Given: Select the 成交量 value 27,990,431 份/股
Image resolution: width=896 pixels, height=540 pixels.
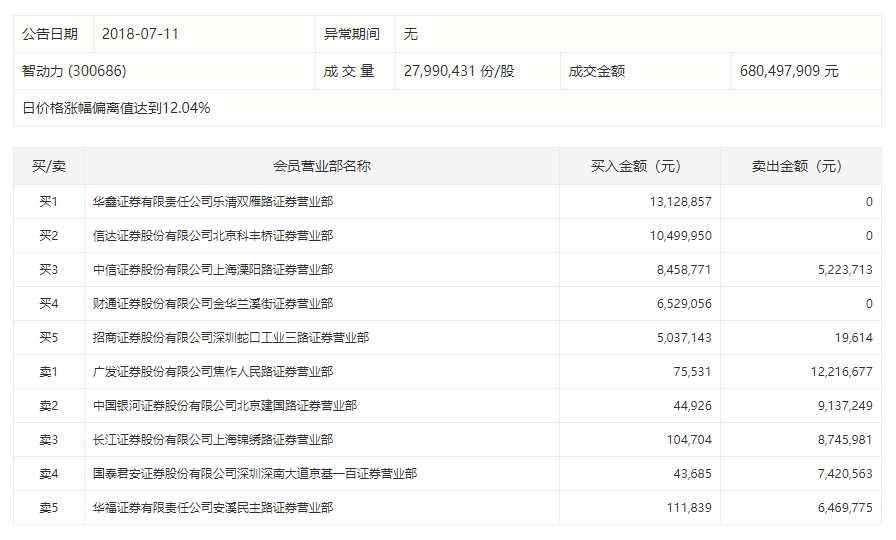Looking at the screenshot, I should [459, 71].
